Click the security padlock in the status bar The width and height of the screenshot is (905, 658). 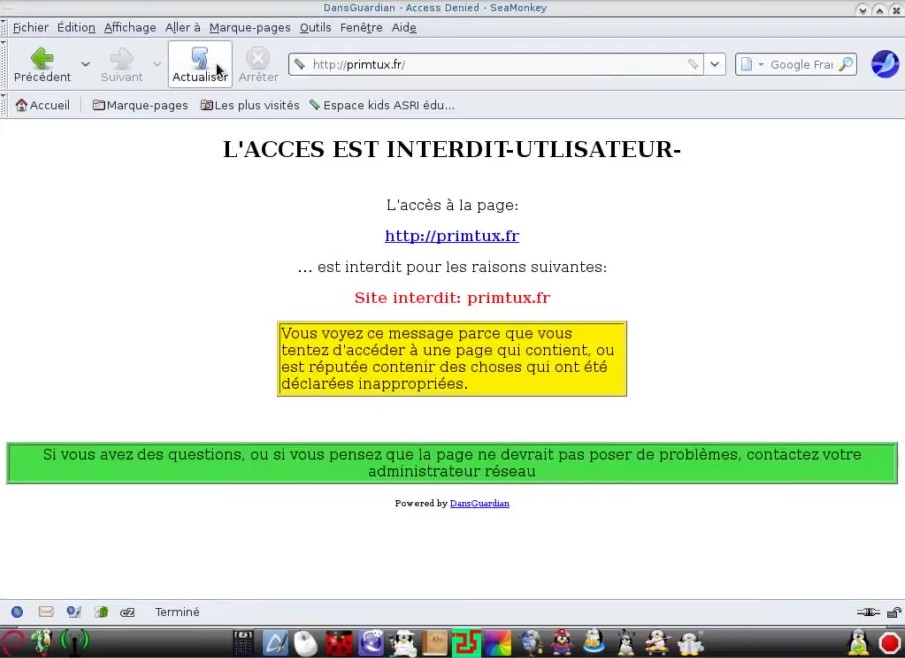click(894, 612)
